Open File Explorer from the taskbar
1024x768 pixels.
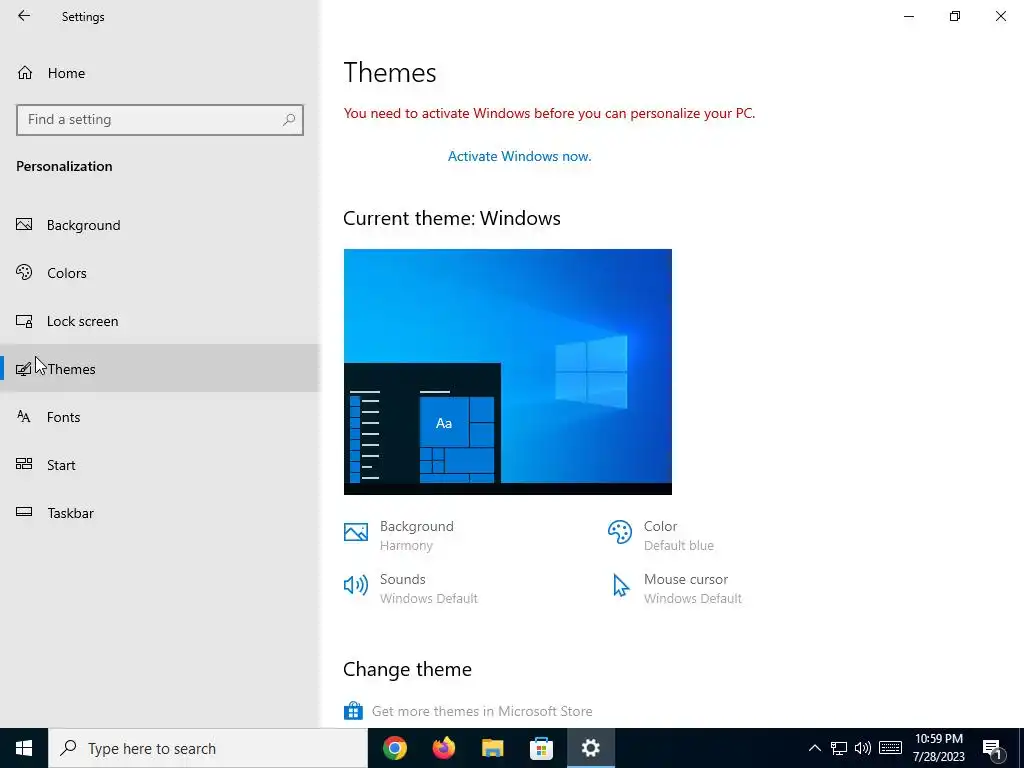coord(493,748)
